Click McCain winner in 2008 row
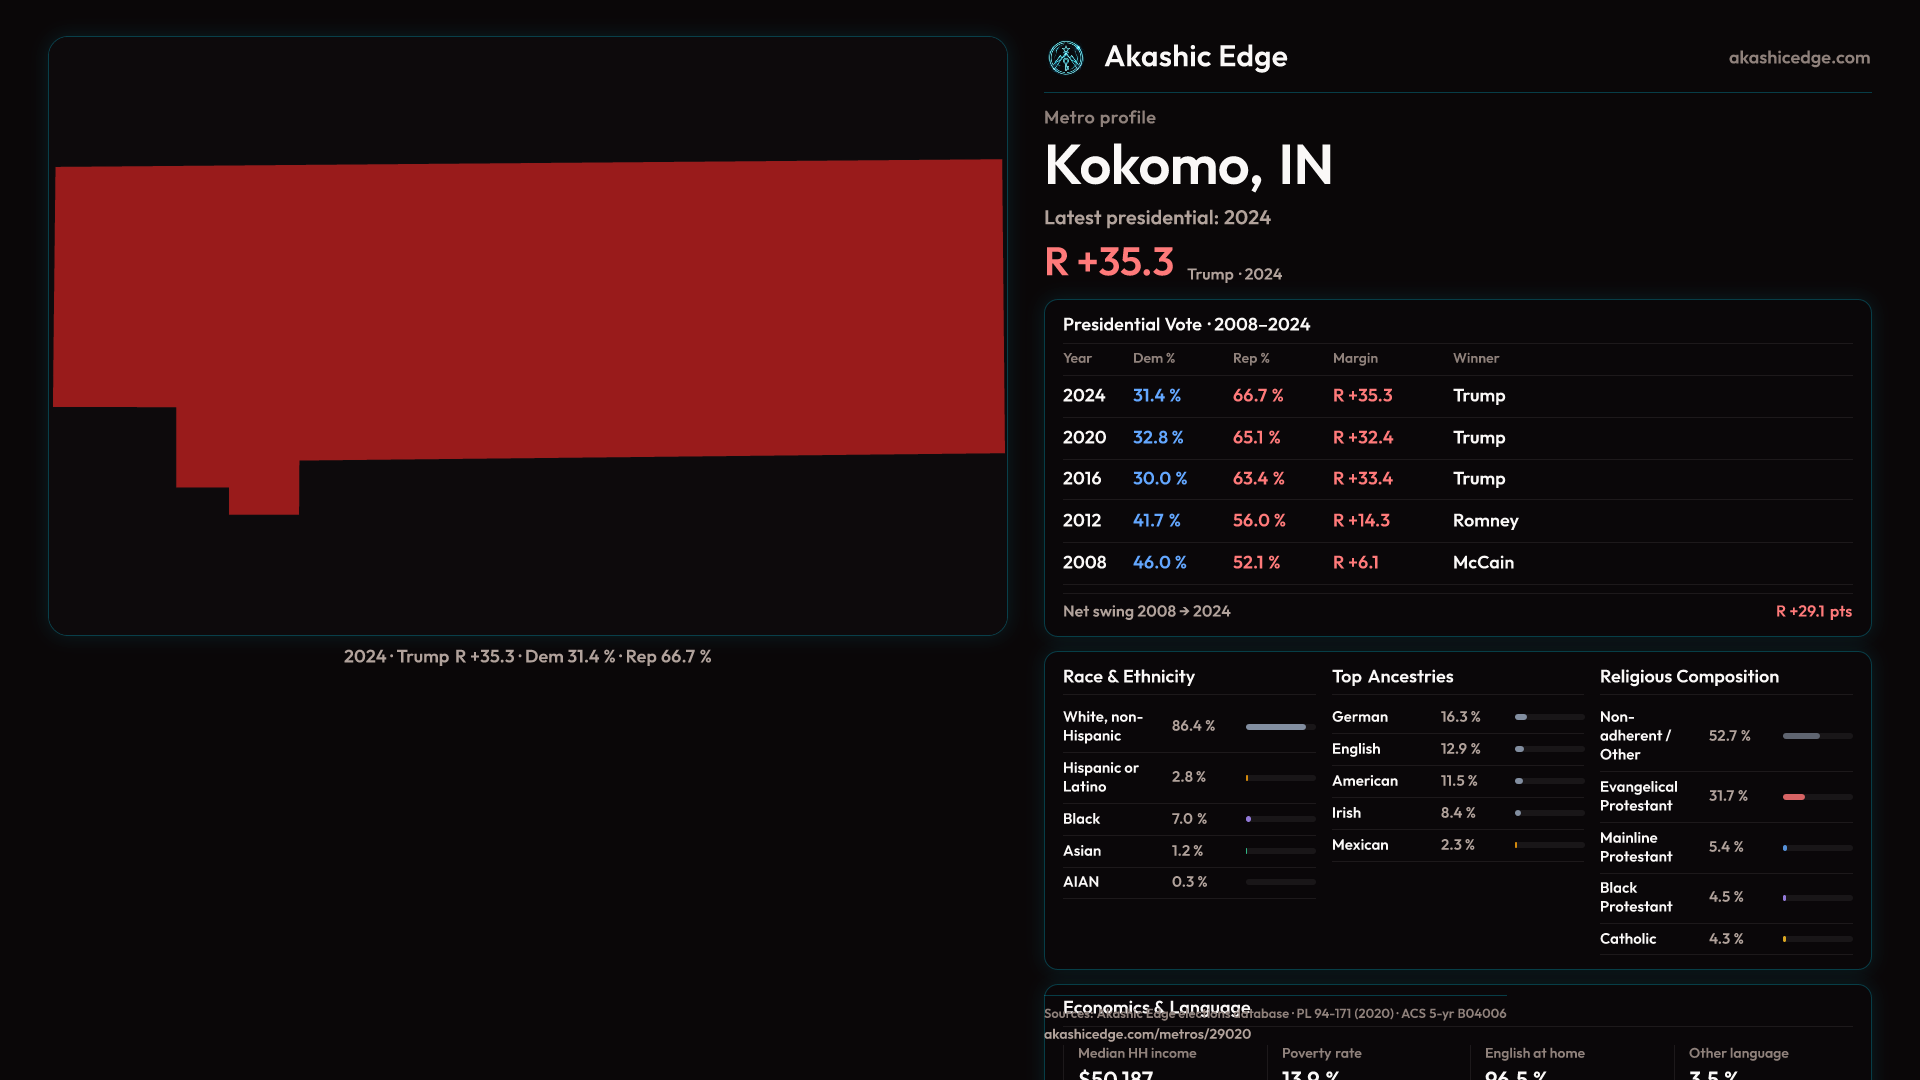Screen dimensions: 1920x1080 coord(1482,563)
